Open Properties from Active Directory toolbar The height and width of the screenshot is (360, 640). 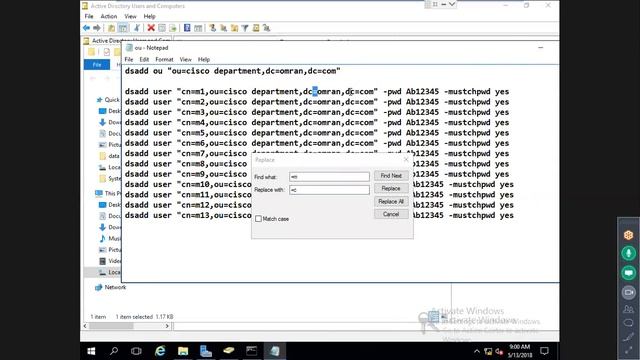tap(162, 28)
